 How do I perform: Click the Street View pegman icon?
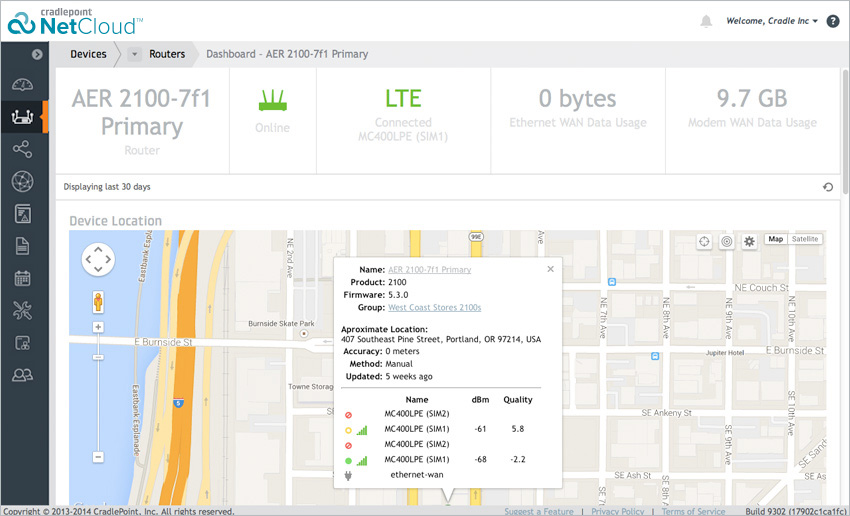[x=98, y=302]
